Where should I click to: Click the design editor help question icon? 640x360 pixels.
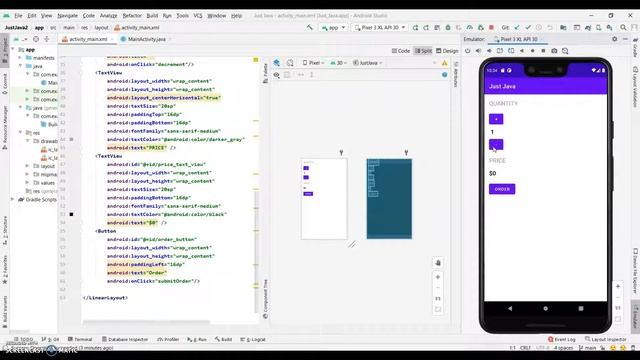click(444, 75)
